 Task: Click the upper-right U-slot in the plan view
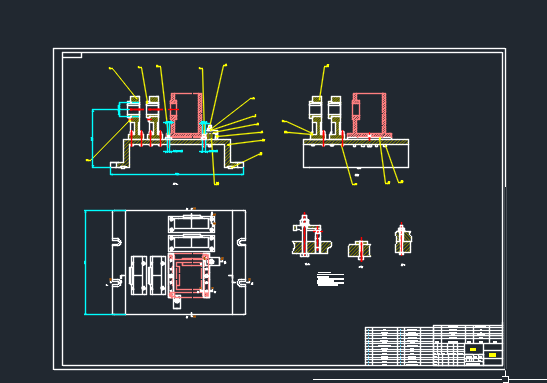pos(241,242)
